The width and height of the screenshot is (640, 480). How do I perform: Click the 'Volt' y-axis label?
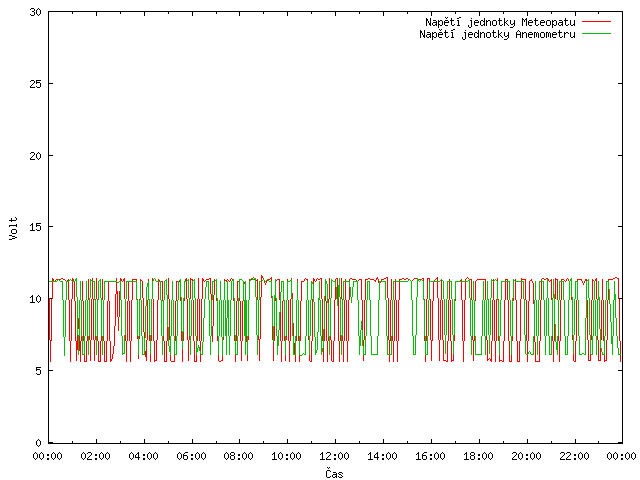[13, 229]
